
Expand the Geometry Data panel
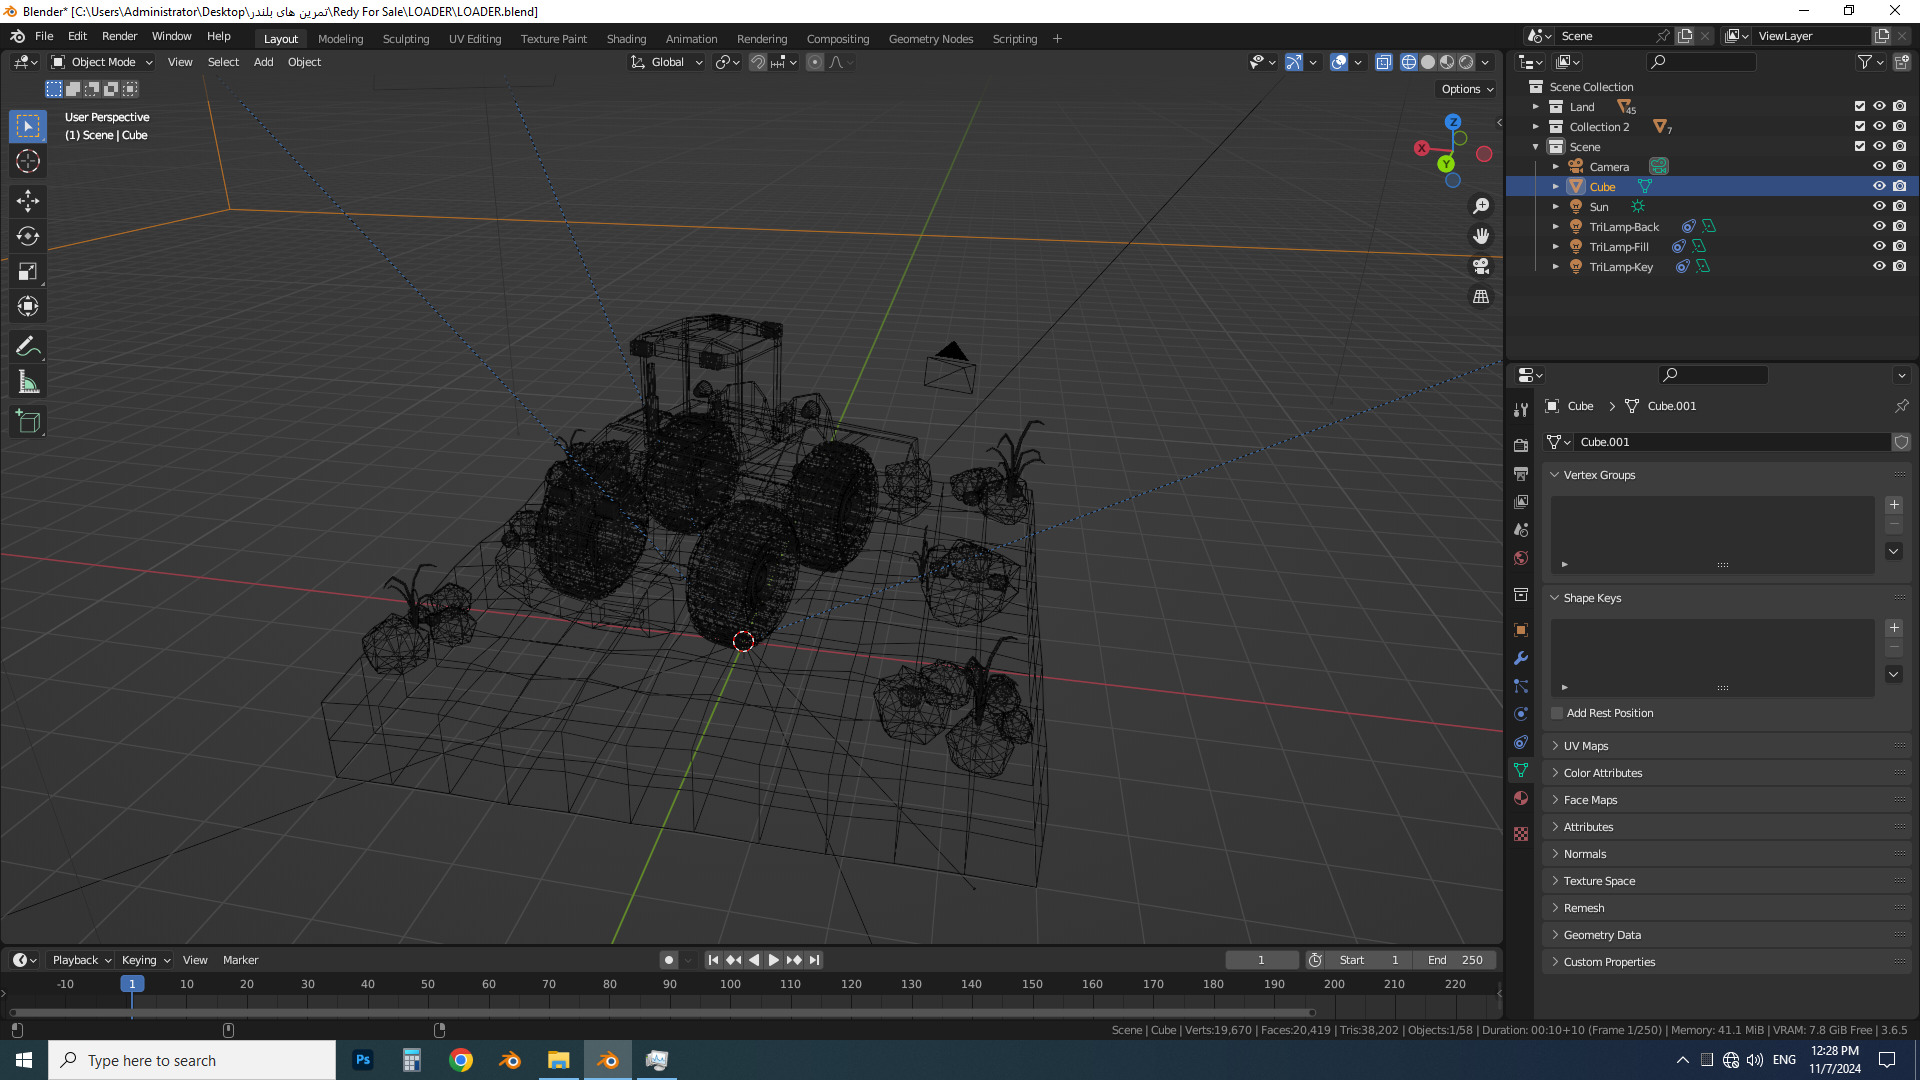tap(1602, 935)
